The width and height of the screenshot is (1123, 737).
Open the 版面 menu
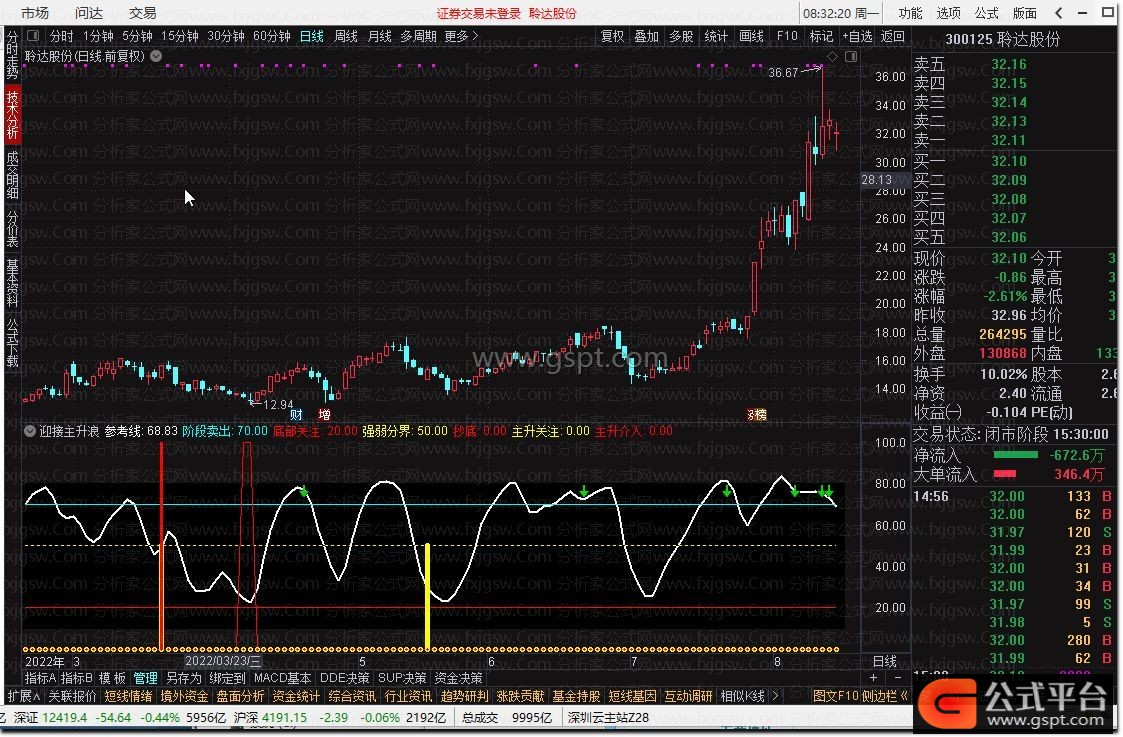pyautogui.click(x=1024, y=13)
